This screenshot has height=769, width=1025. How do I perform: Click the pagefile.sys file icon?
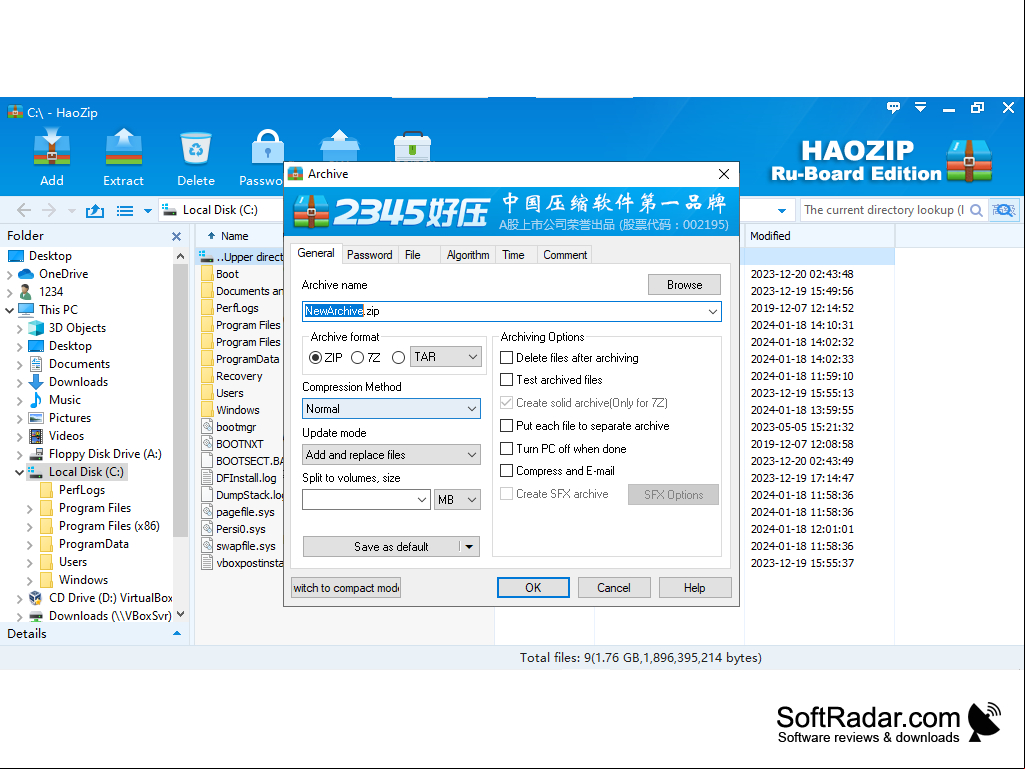pos(207,512)
